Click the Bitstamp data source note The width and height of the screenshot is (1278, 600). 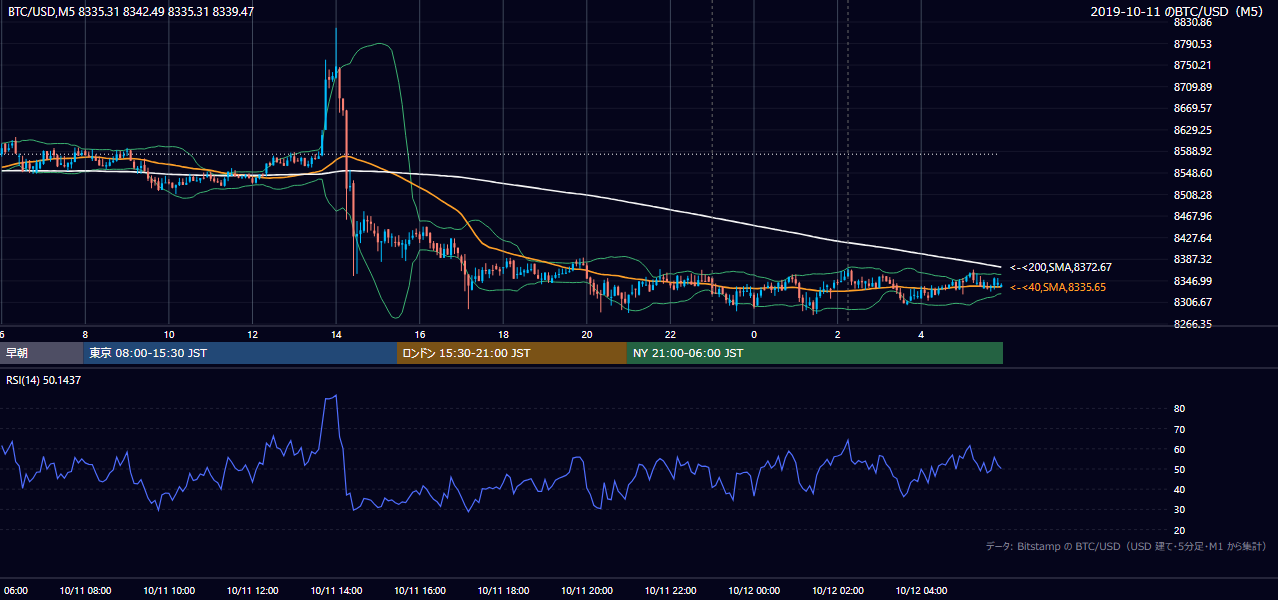pyautogui.click(x=1126, y=546)
